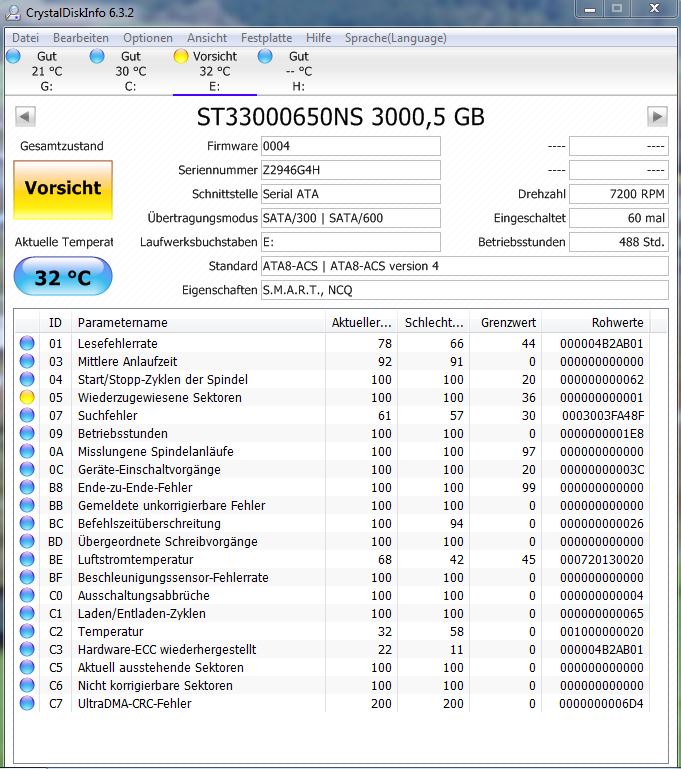
Task: Open the Sprache(Language) menu
Action: (395, 38)
